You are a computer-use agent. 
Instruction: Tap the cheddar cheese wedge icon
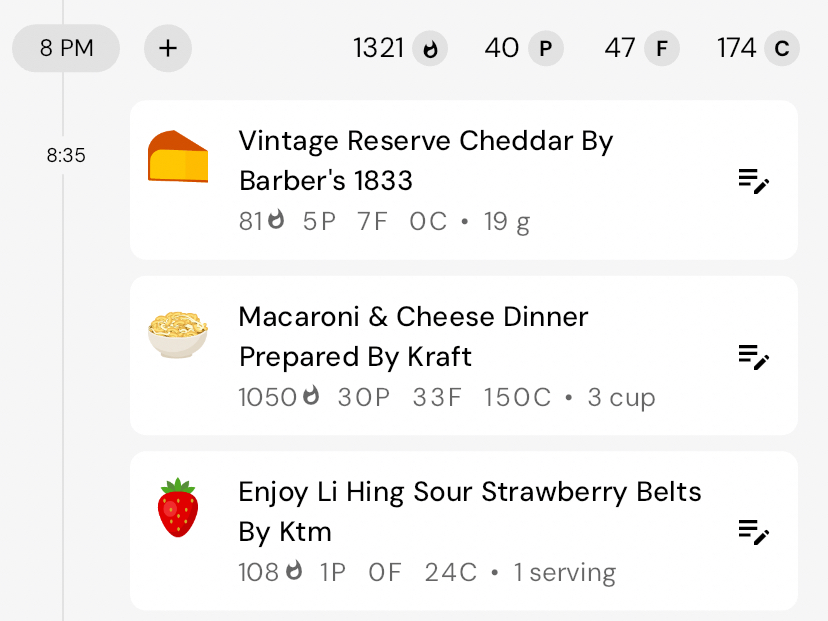click(178, 157)
